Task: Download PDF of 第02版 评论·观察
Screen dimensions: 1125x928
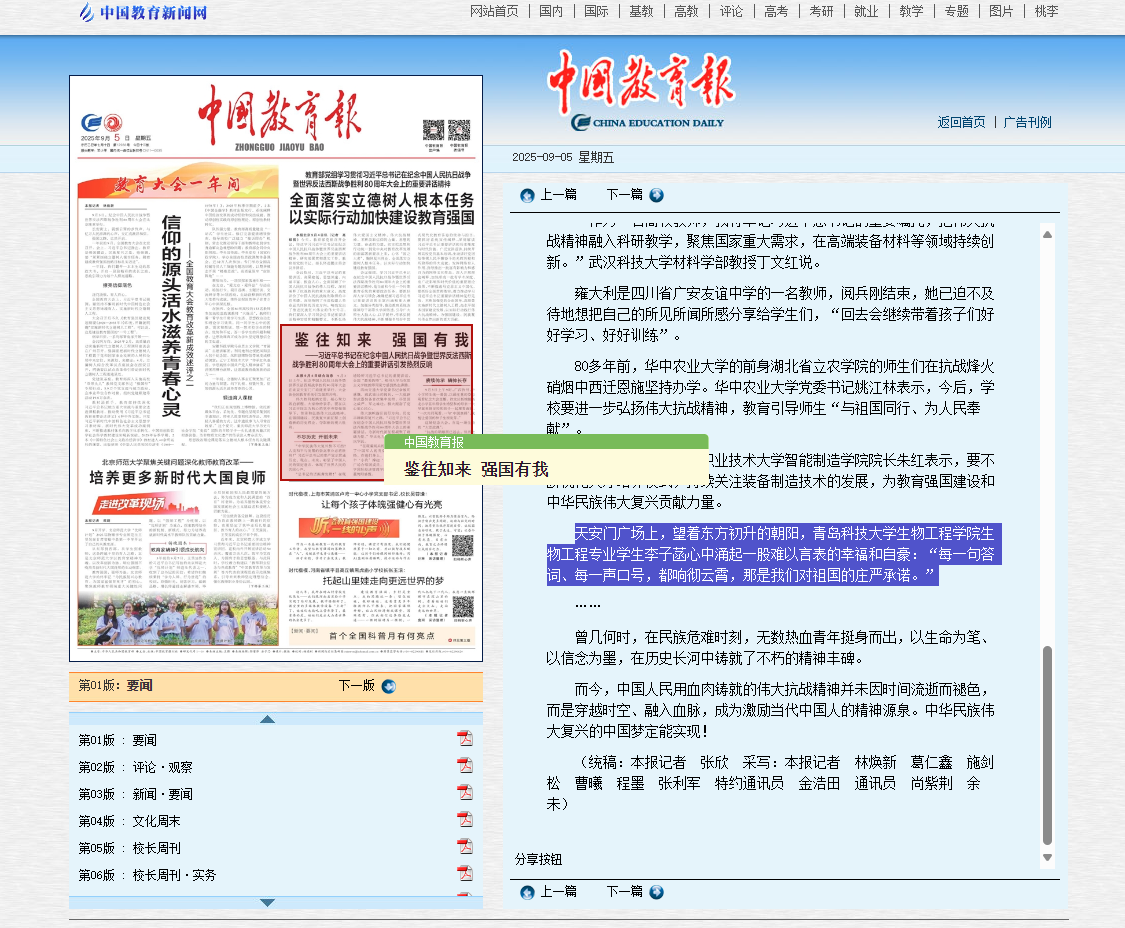Action: click(x=465, y=766)
